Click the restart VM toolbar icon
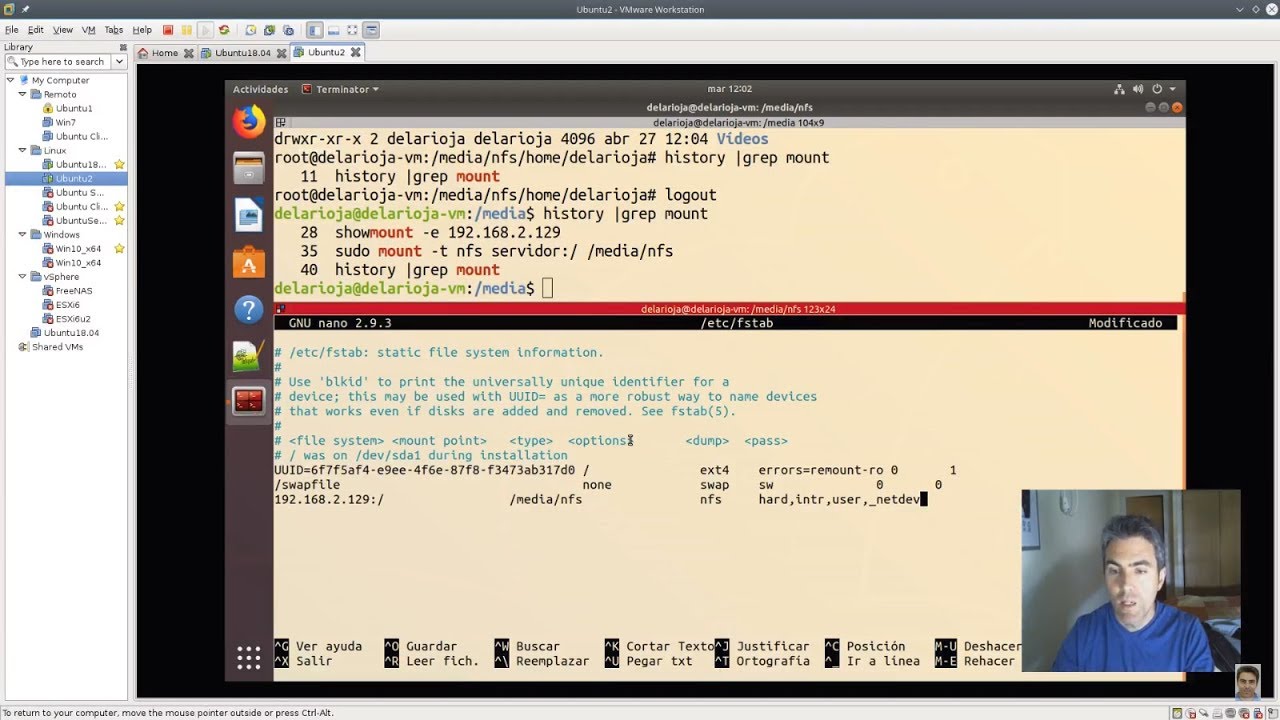Image resolution: width=1280 pixels, height=720 pixels. pos(224,30)
